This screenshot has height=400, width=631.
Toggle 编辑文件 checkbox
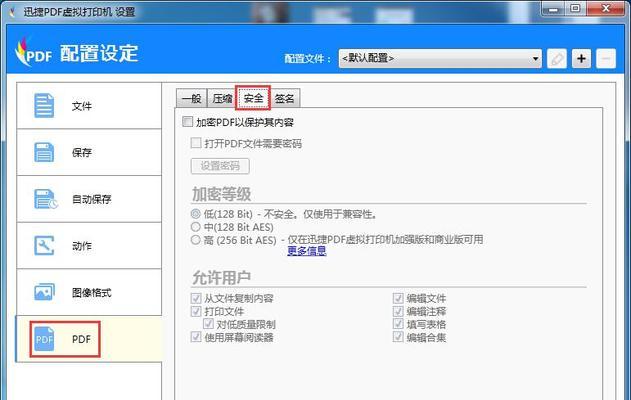pyautogui.click(x=398, y=298)
